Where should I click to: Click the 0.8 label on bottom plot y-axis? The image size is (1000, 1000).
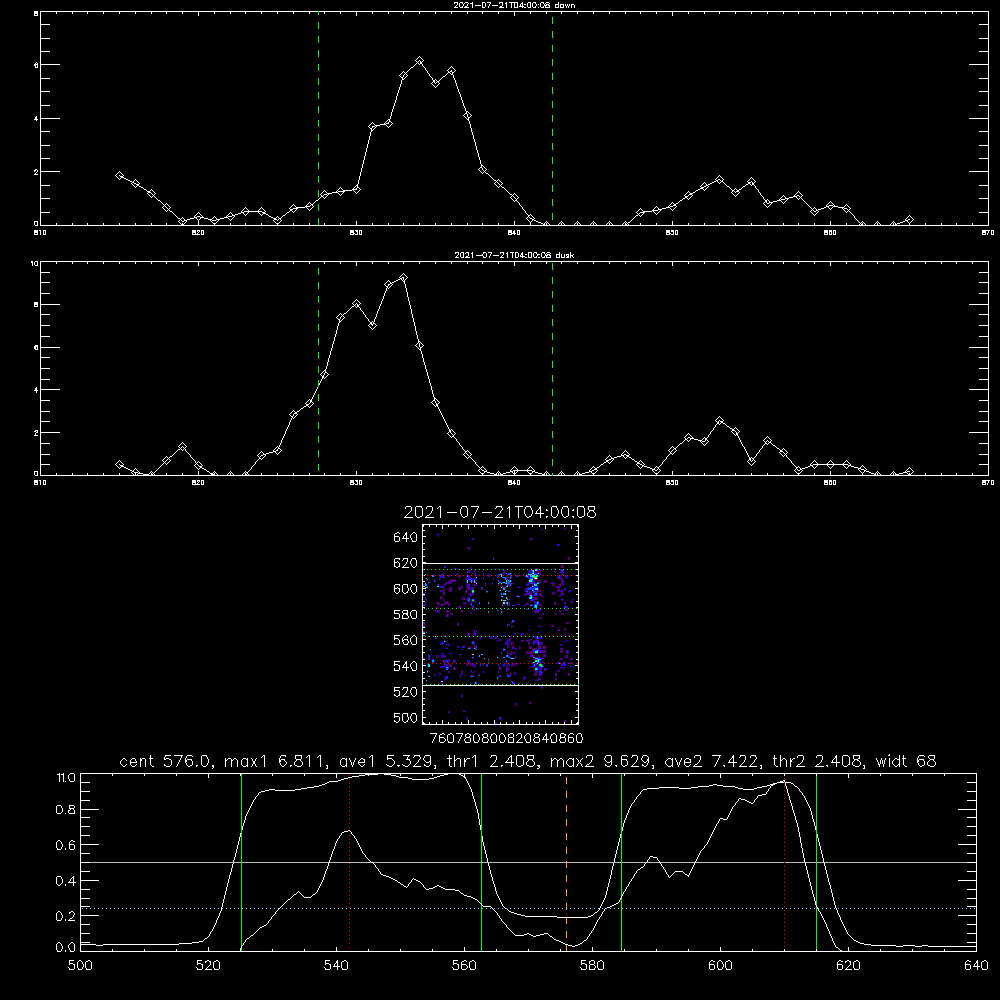pyautogui.click(x=66, y=810)
